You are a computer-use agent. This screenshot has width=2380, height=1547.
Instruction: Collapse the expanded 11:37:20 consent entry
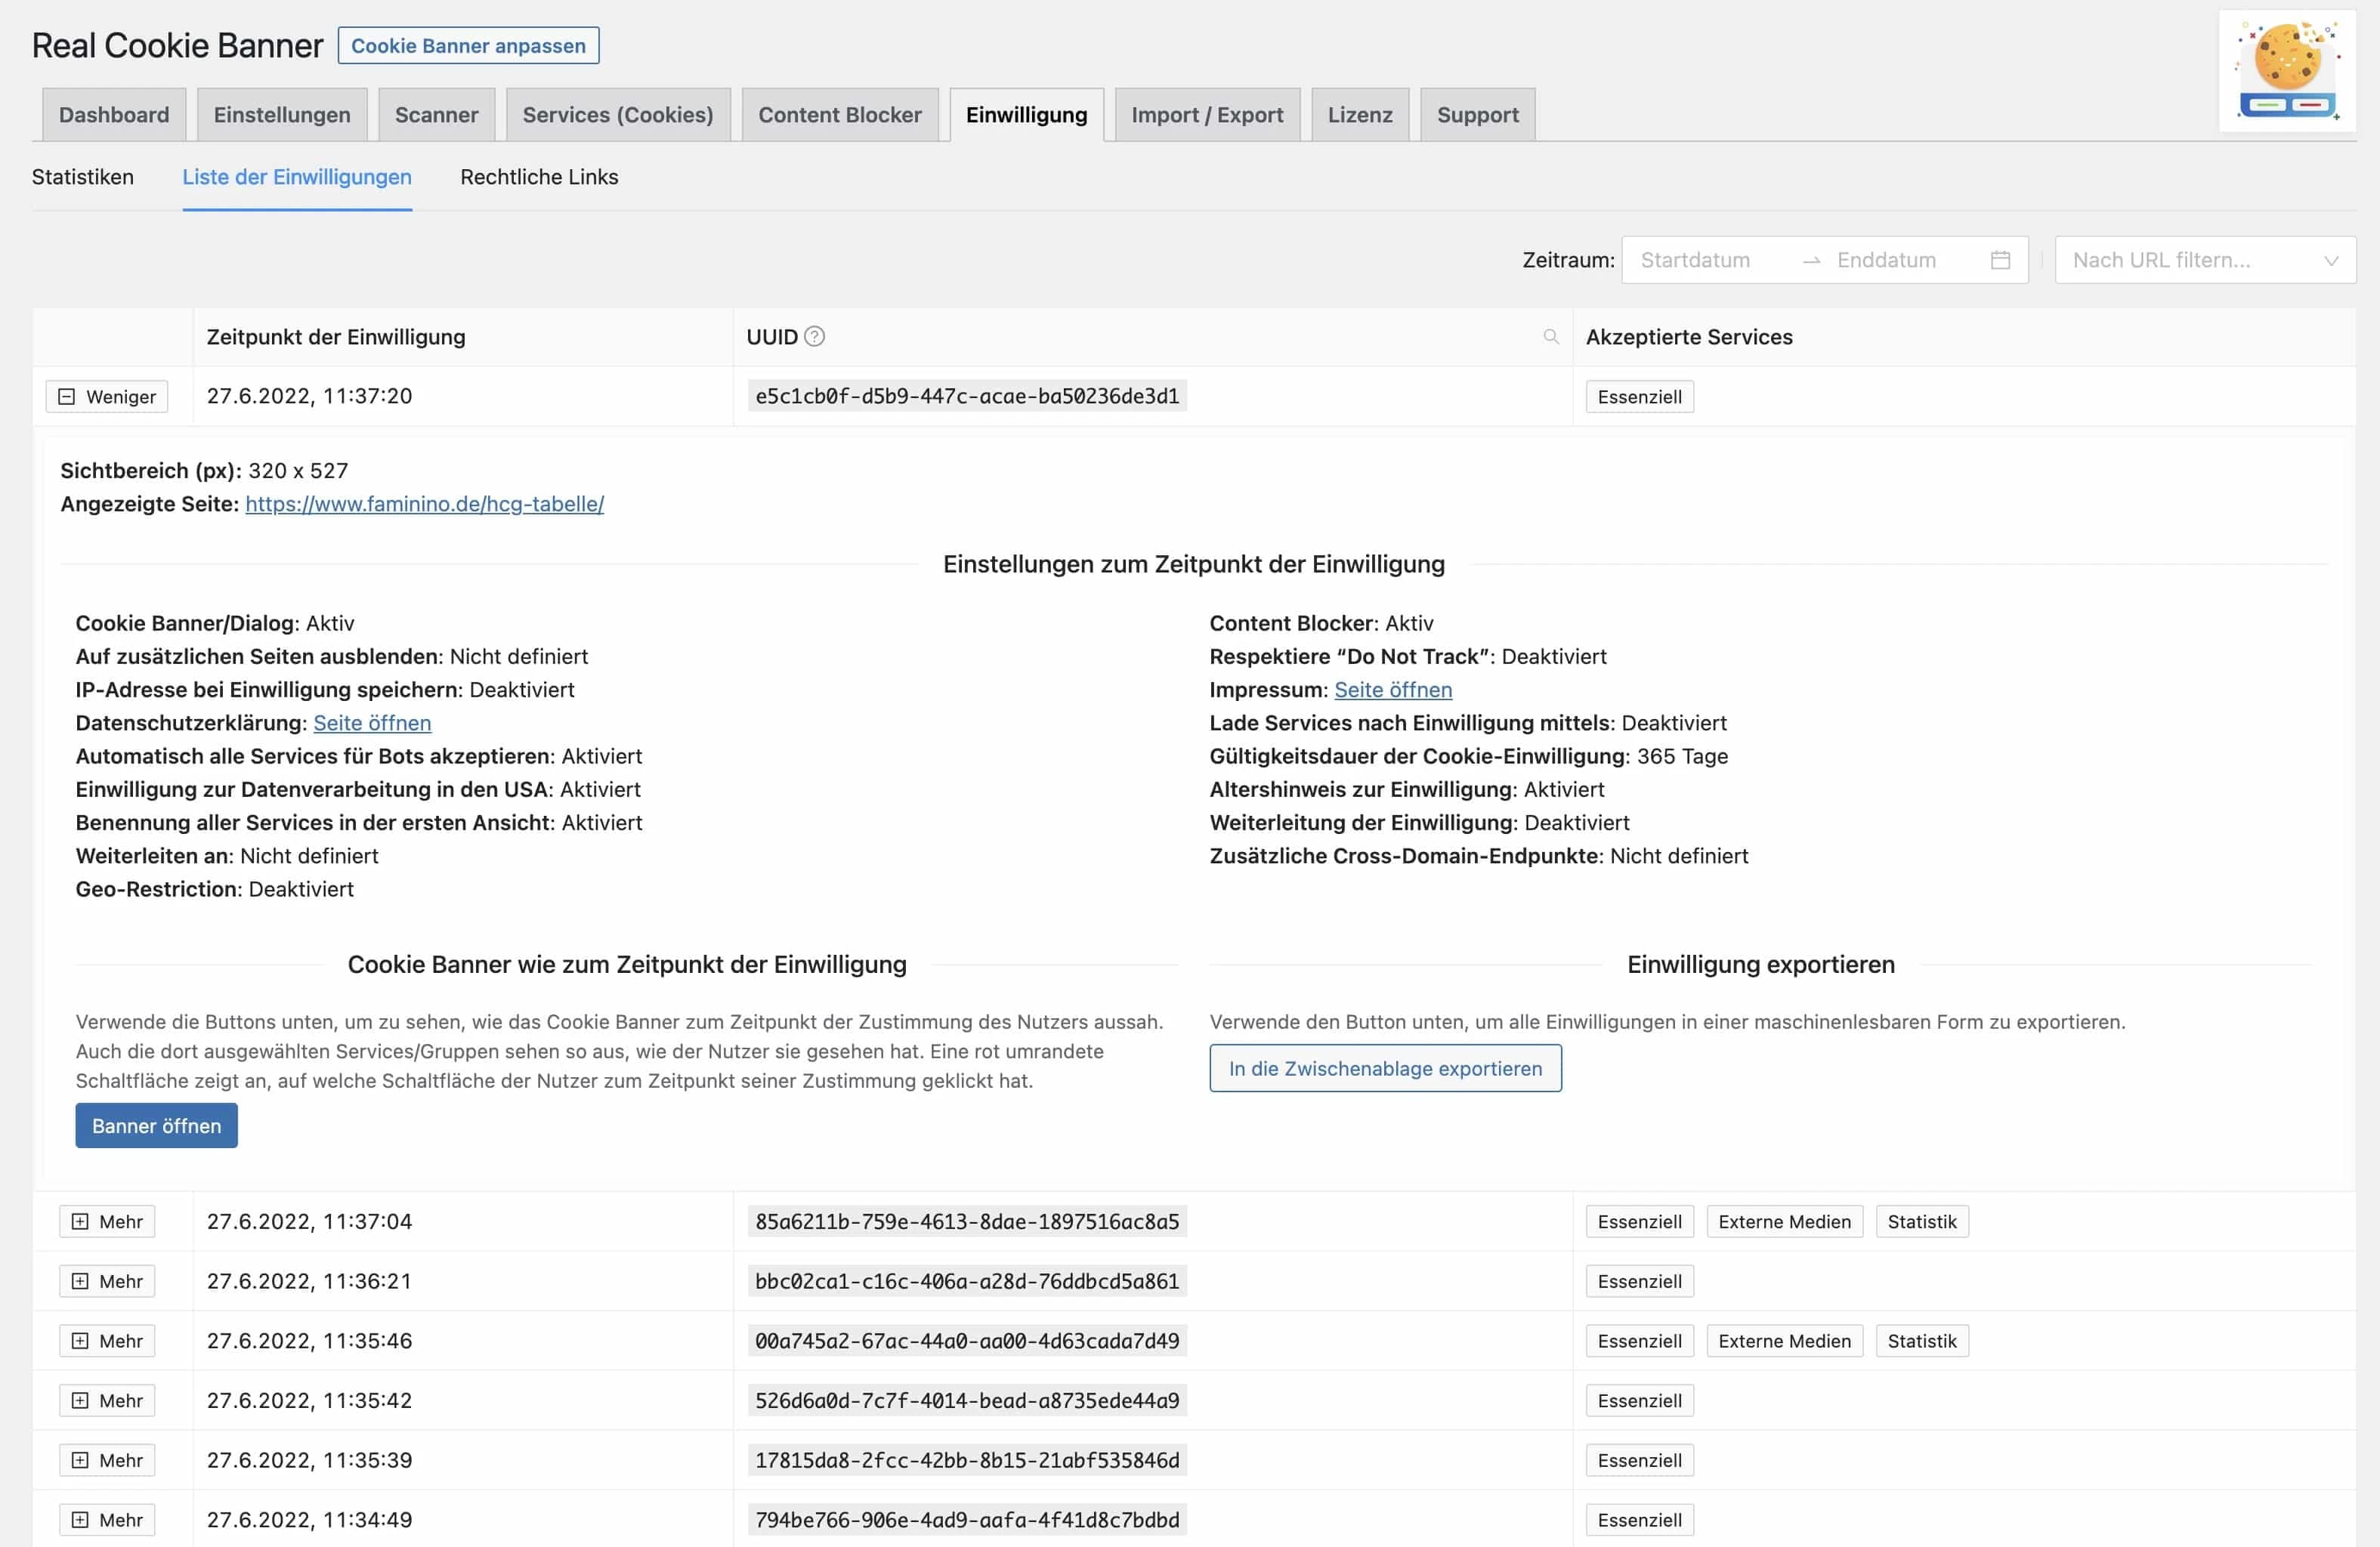106,396
